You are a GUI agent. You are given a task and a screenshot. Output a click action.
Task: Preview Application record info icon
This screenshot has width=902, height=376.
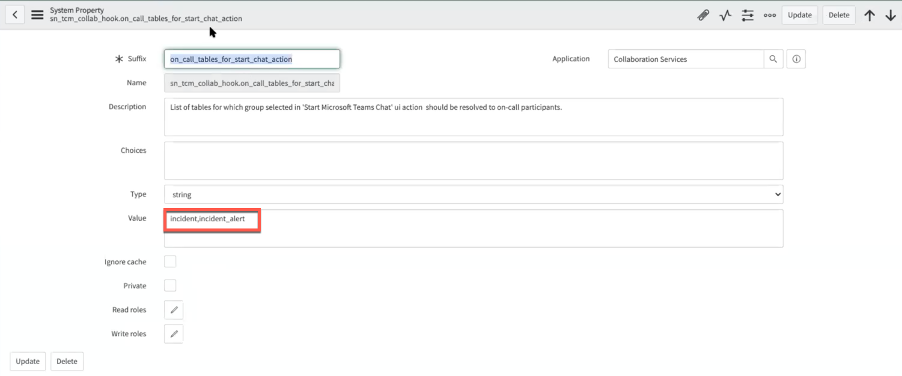coord(796,59)
